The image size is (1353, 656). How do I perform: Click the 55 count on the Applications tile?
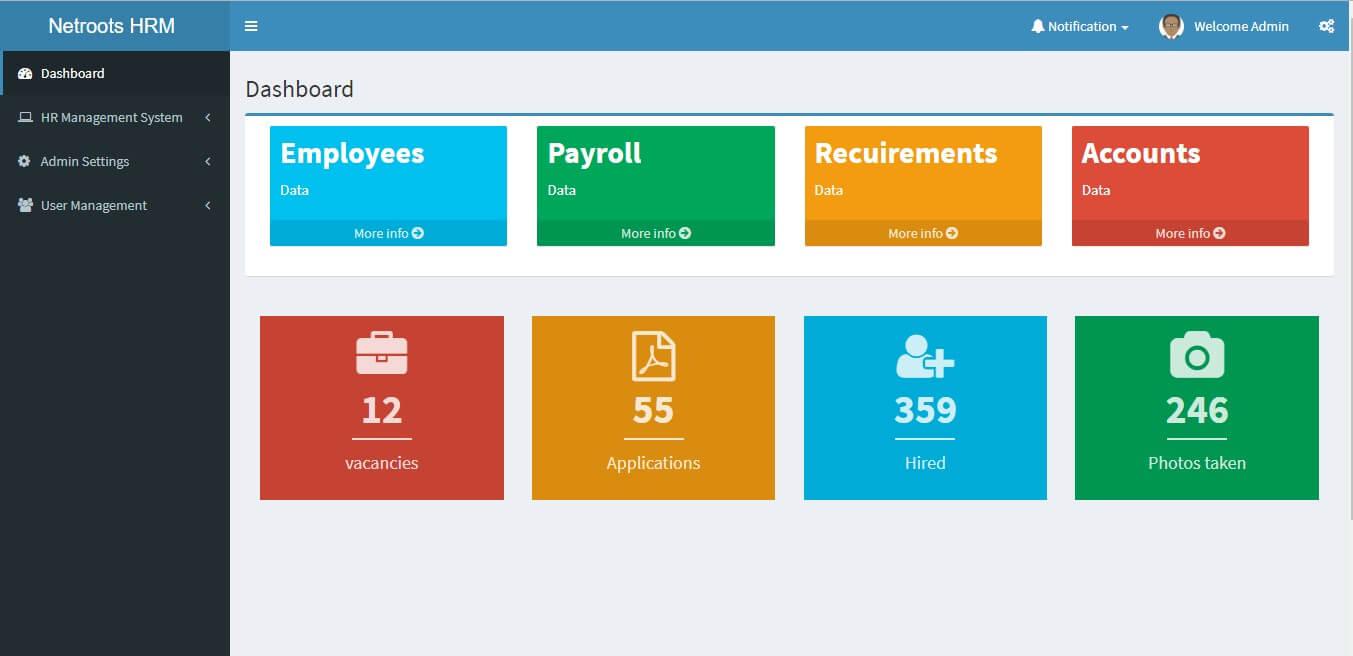[653, 410]
